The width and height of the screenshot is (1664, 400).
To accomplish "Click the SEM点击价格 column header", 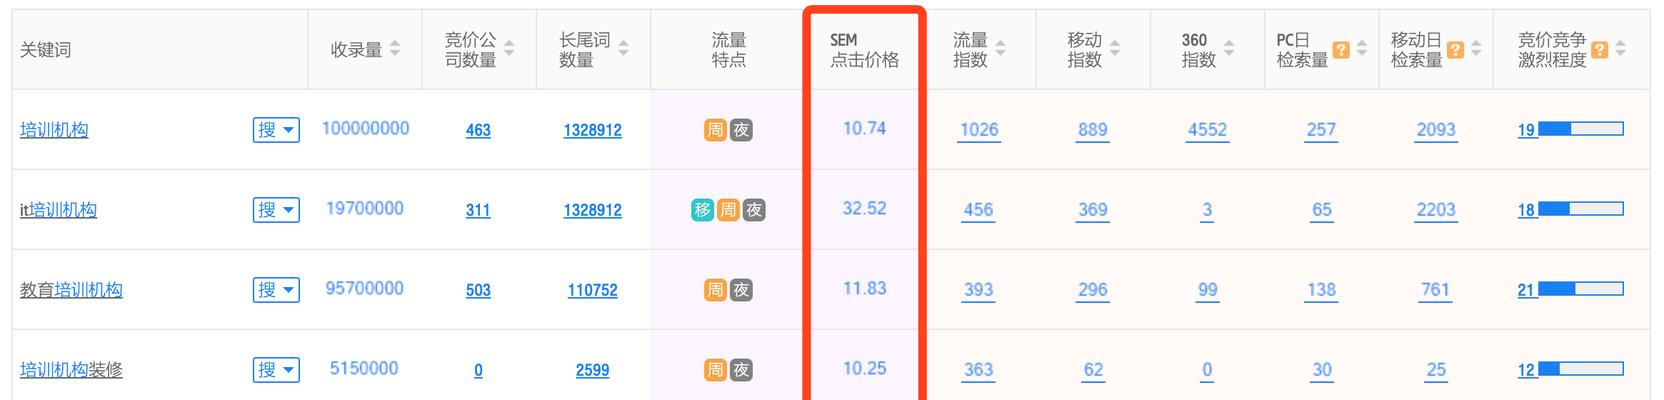I will [864, 50].
